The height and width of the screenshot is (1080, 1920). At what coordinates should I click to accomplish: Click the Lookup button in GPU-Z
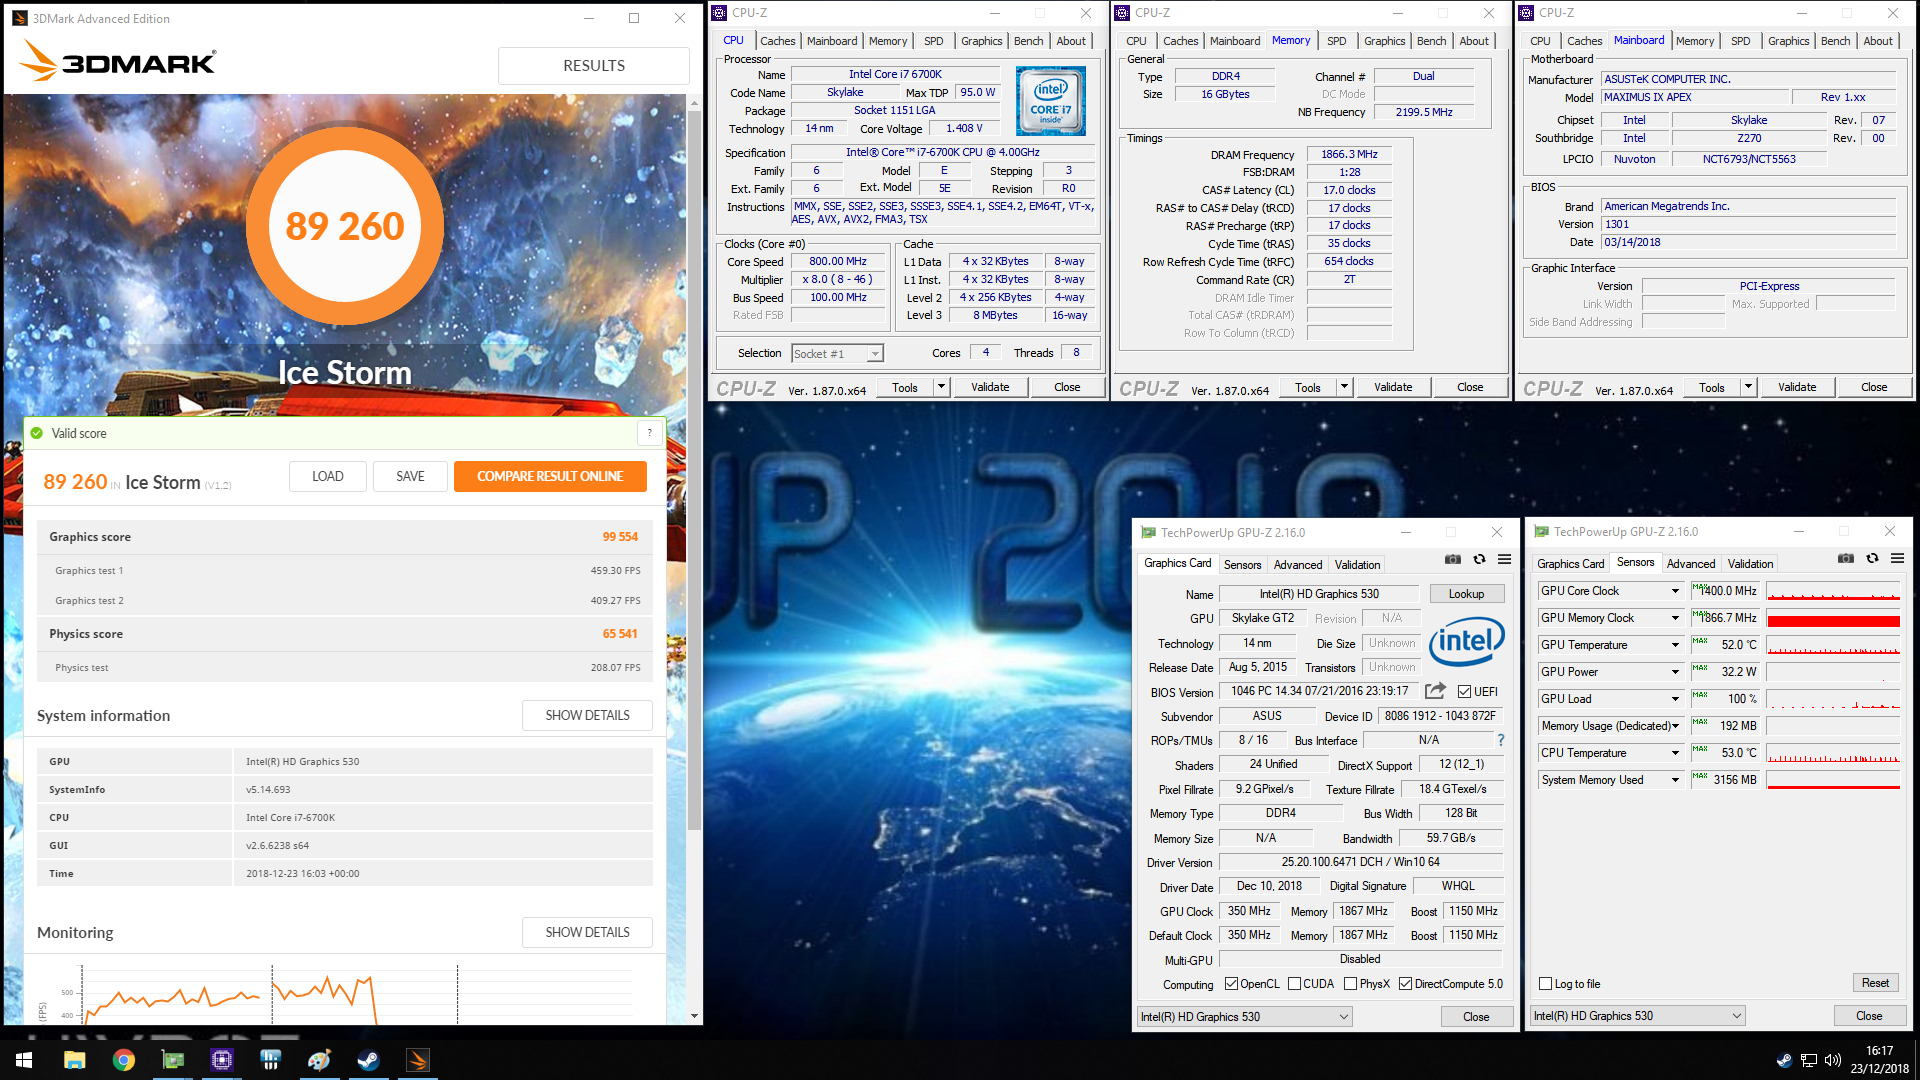(x=1467, y=594)
